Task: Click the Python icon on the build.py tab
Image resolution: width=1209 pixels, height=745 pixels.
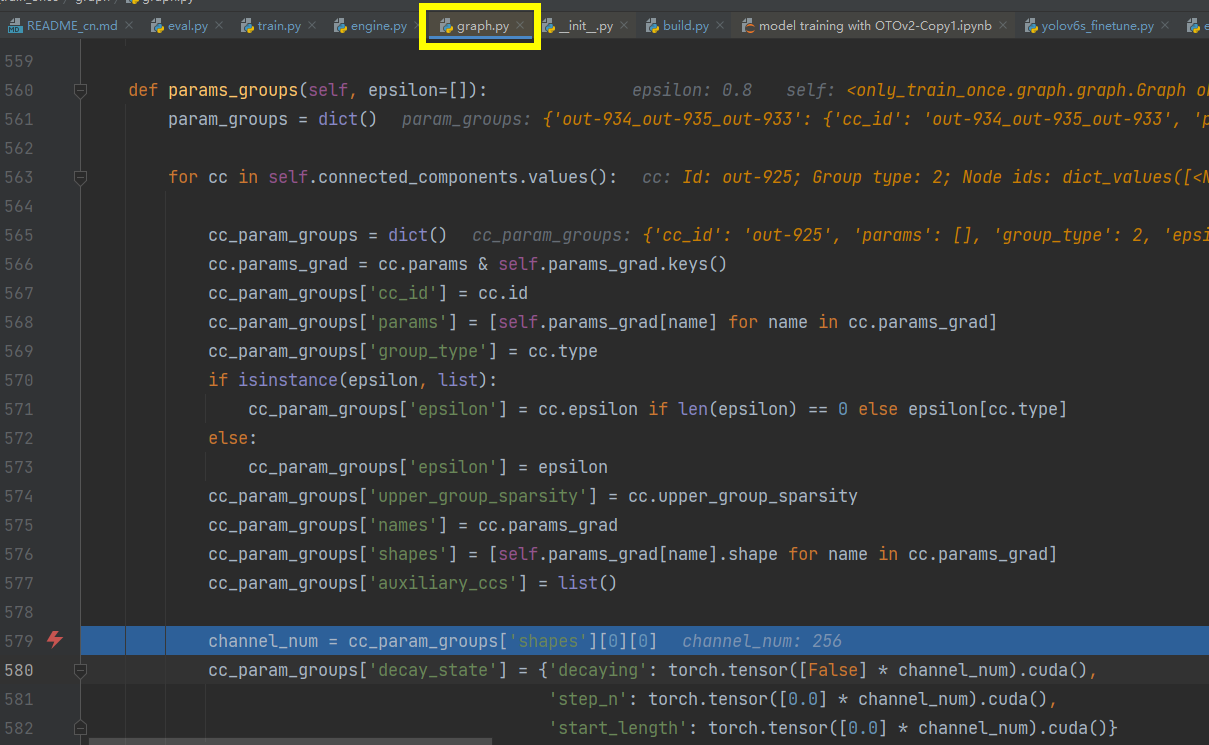Action: pyautogui.click(x=653, y=25)
